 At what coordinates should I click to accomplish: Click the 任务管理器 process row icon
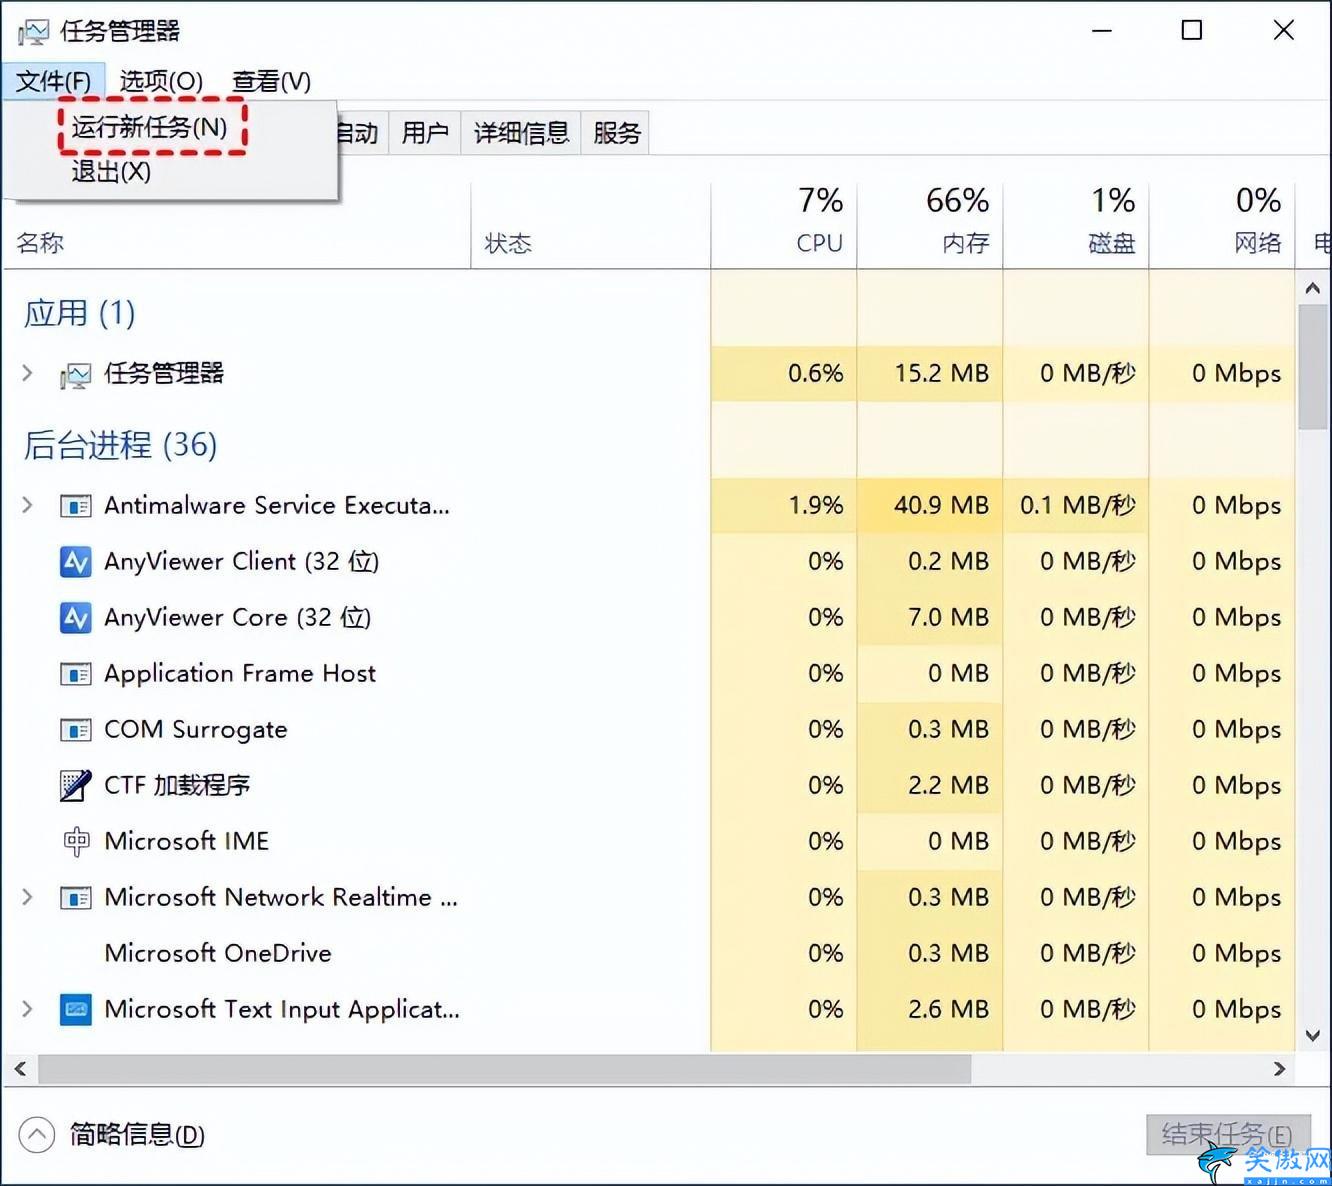[76, 375]
